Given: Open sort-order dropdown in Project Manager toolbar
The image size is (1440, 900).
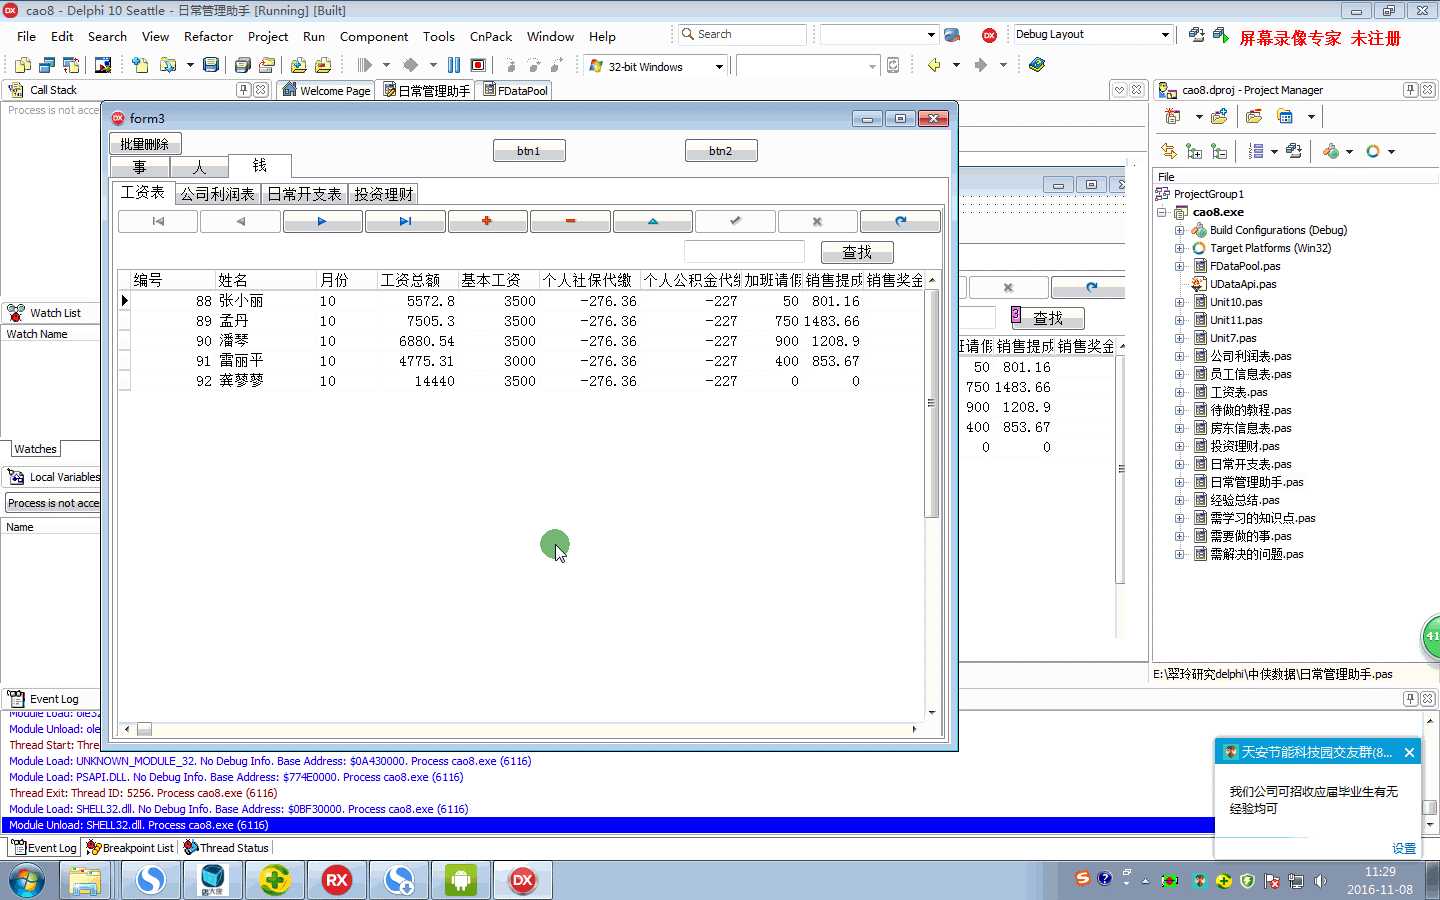Looking at the screenshot, I should pos(1274,152).
